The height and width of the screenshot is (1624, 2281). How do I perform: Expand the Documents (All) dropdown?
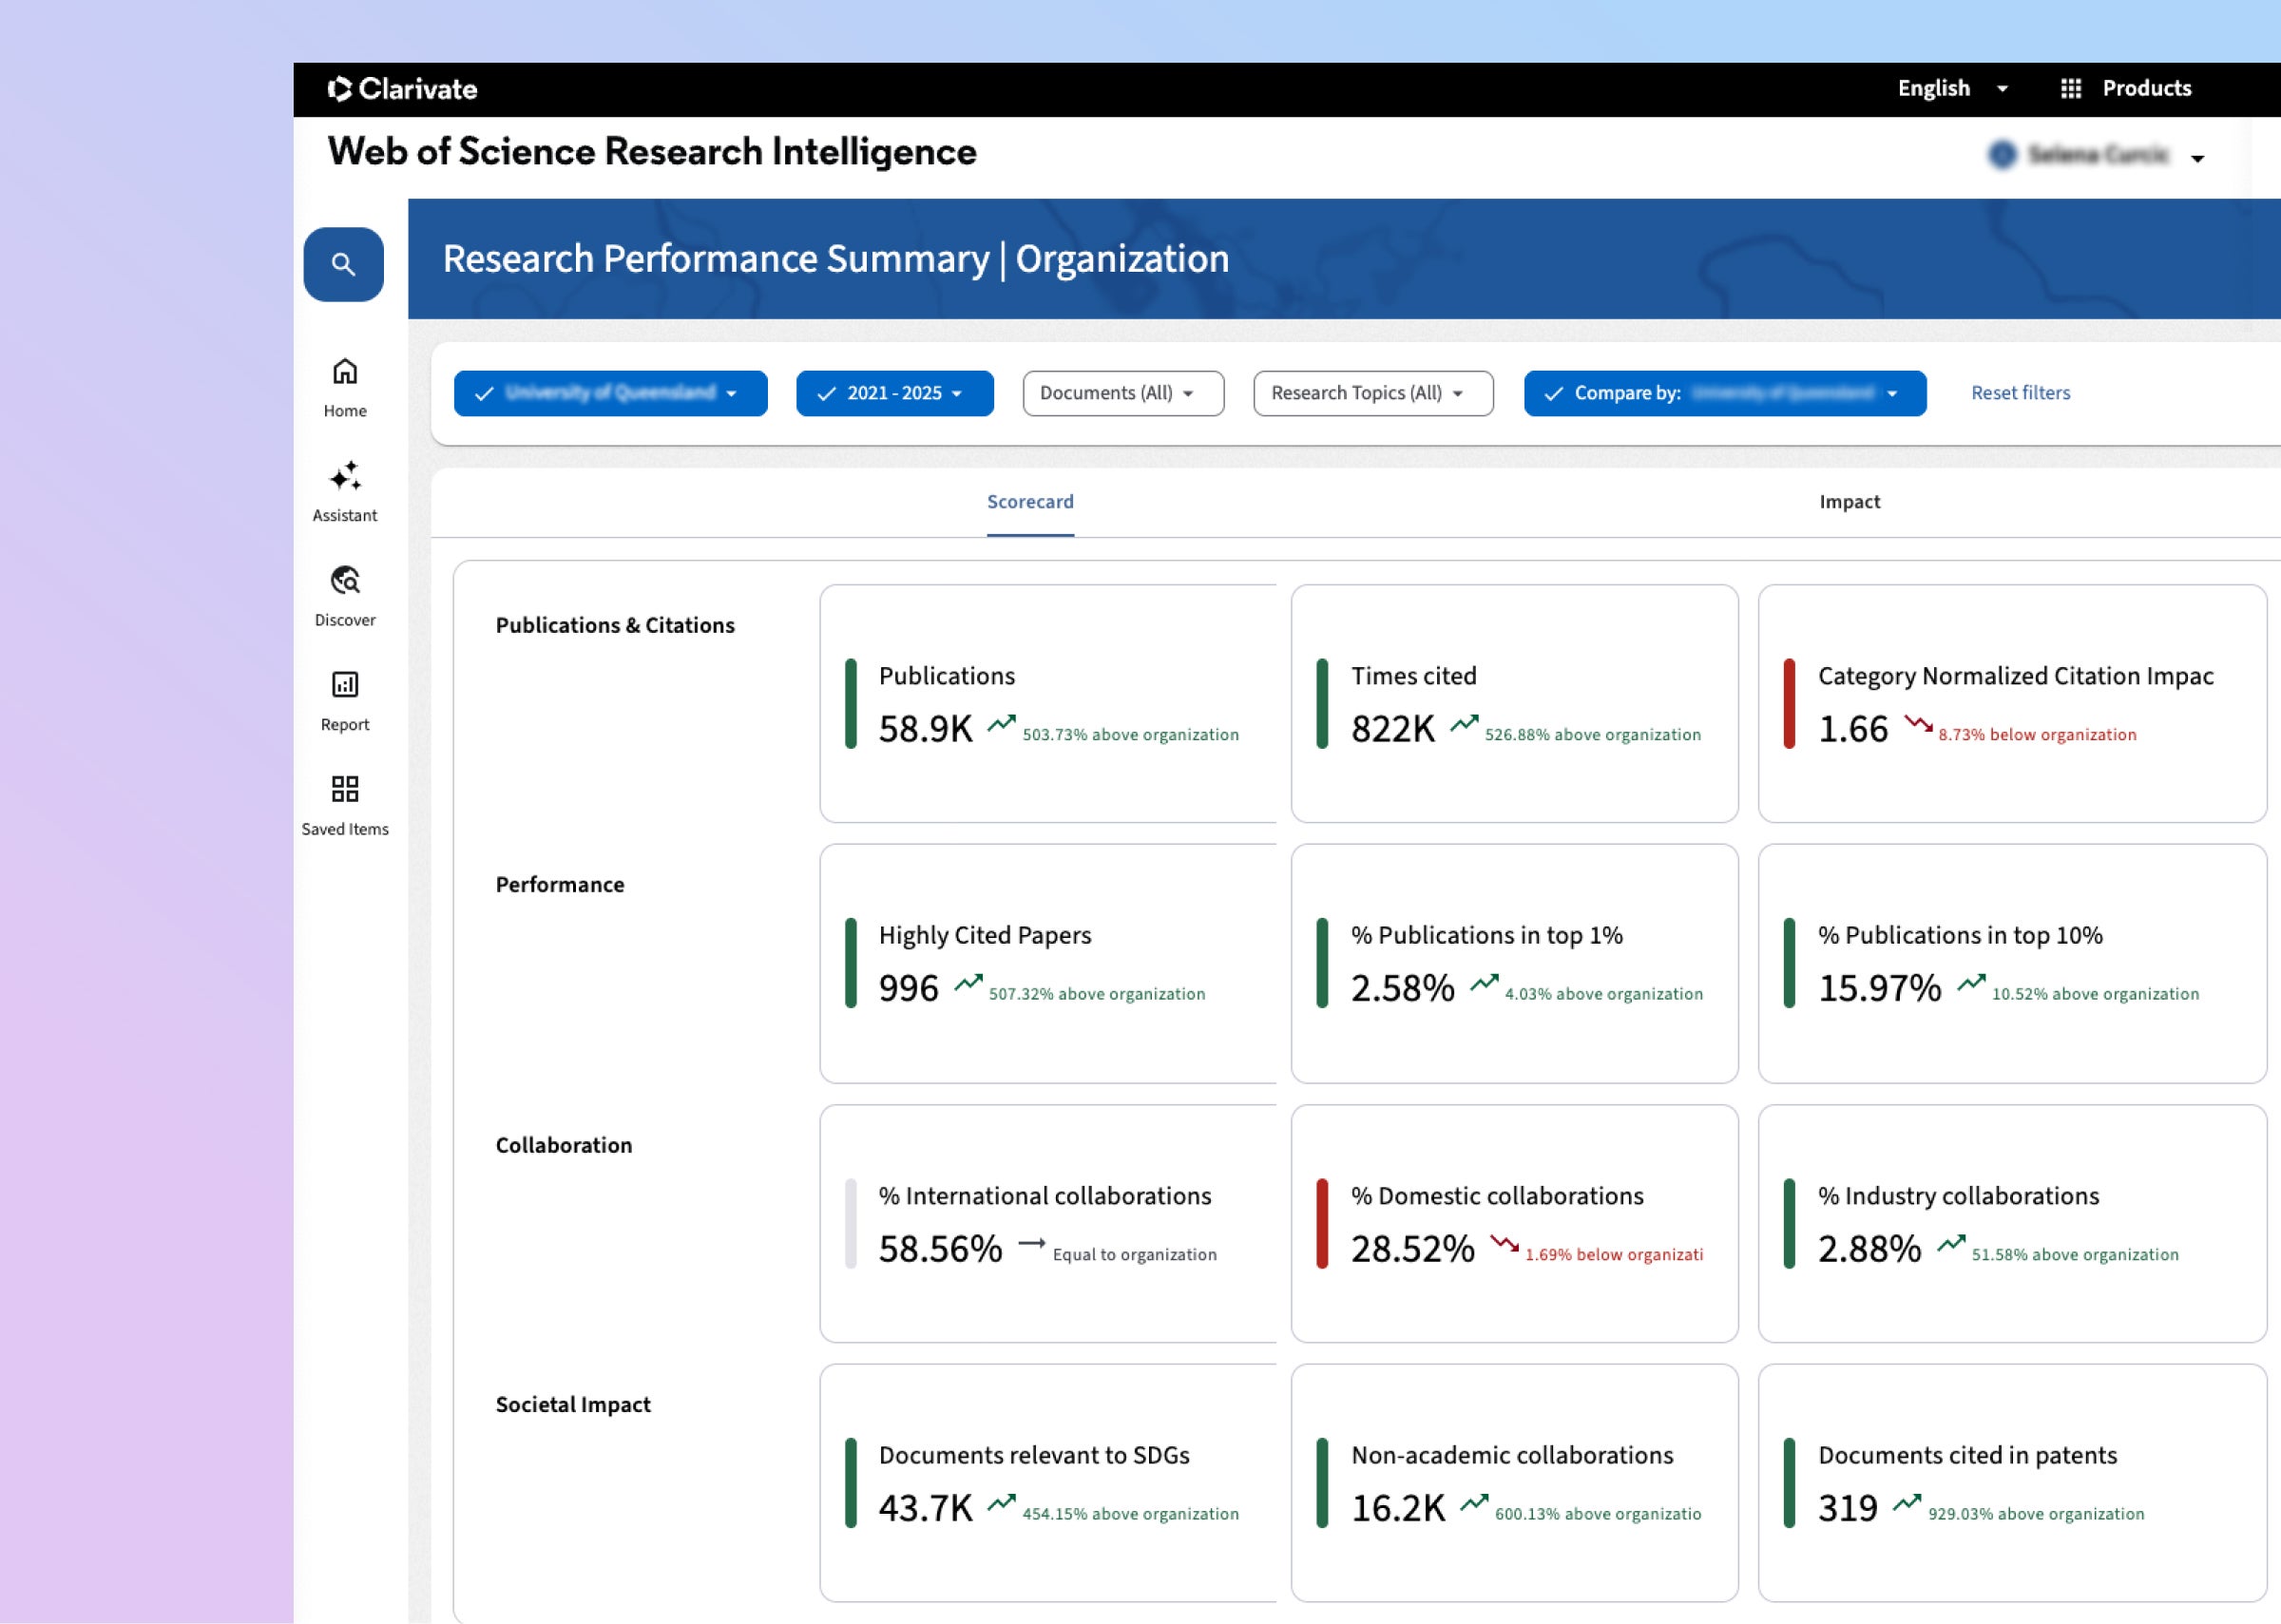(x=1122, y=393)
